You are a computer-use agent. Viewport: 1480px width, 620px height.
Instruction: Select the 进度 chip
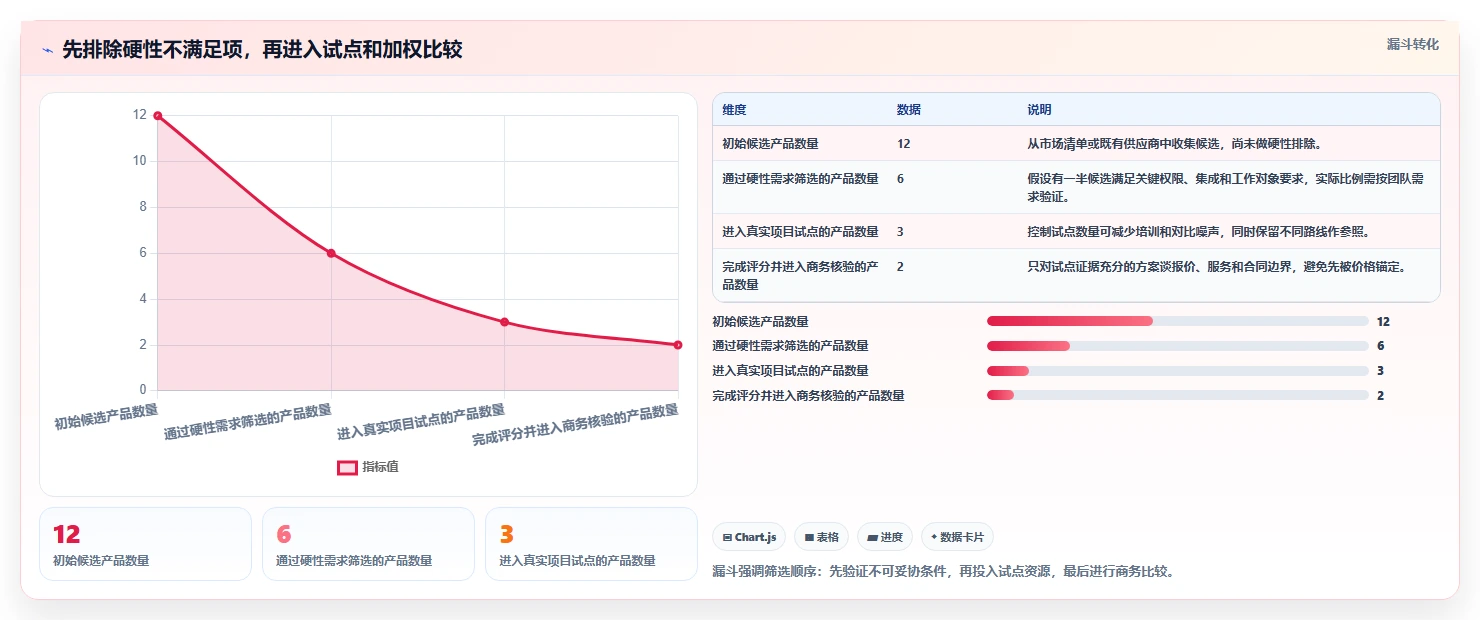(885, 537)
